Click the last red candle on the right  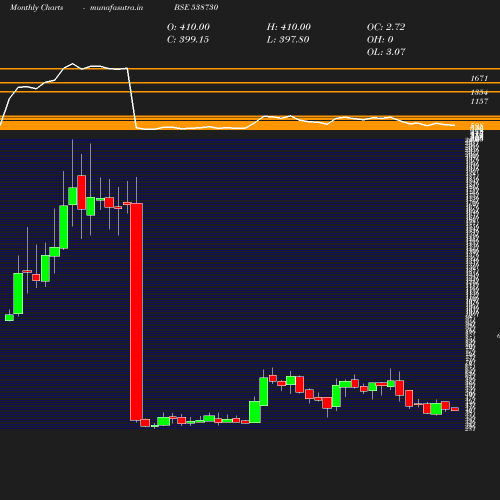pyautogui.click(x=455, y=409)
